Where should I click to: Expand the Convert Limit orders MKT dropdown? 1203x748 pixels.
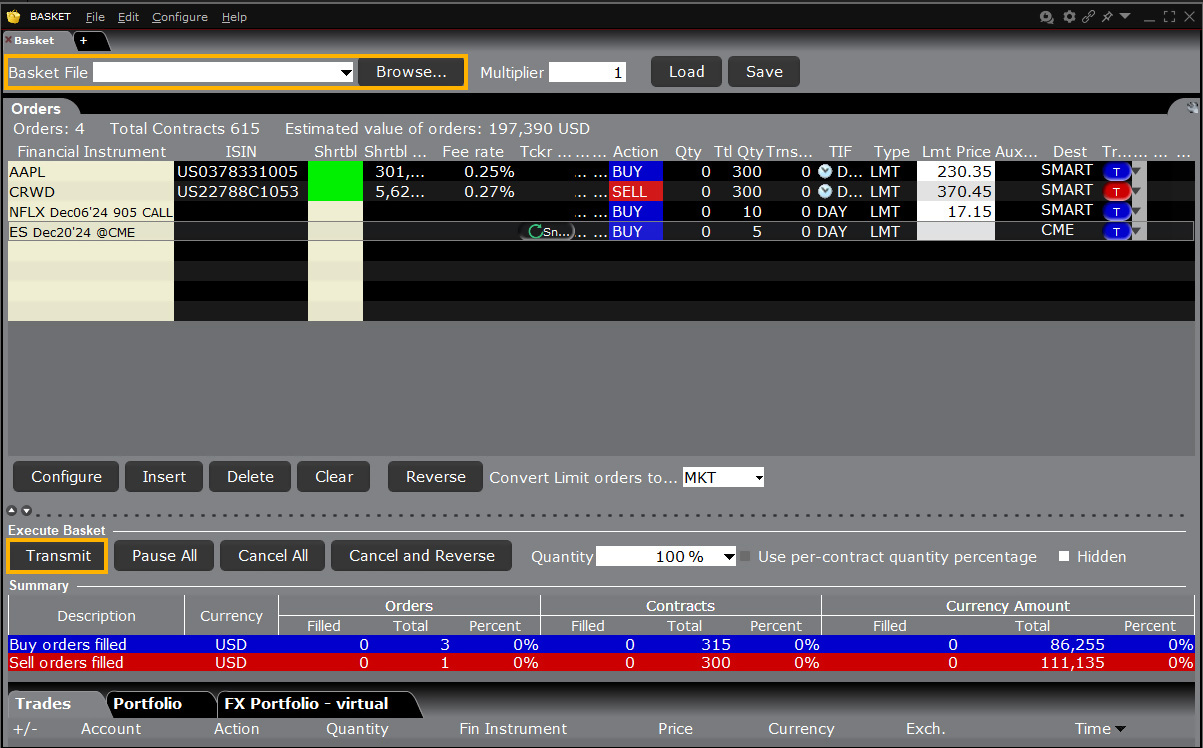tap(759, 478)
